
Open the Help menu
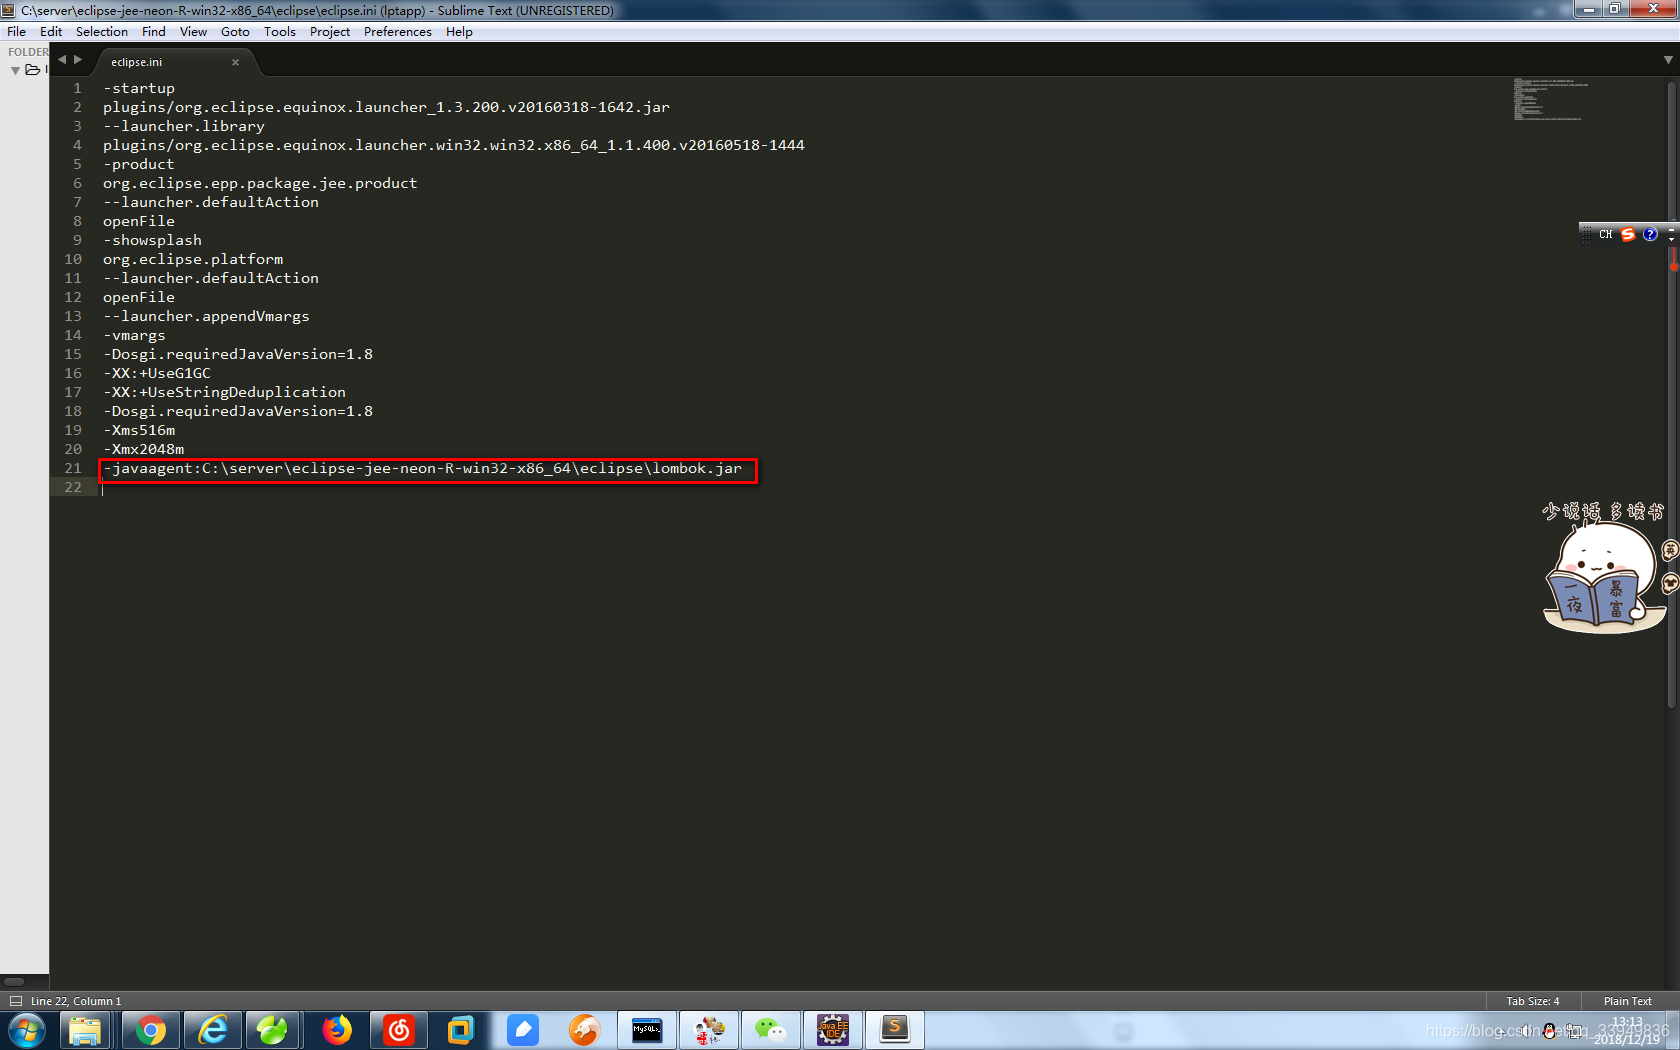pos(459,32)
